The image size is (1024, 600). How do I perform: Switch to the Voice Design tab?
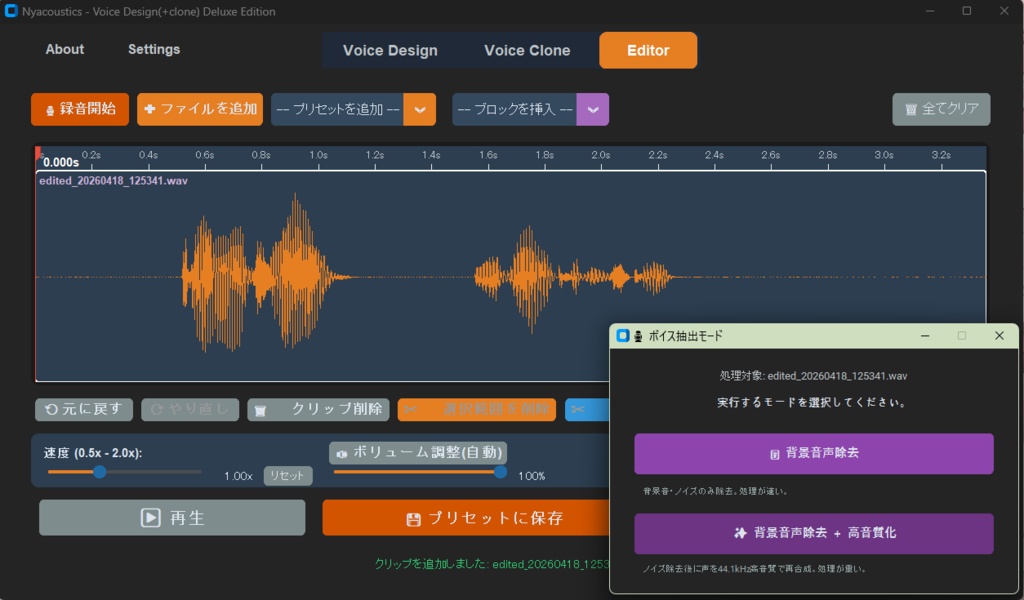[x=390, y=50]
